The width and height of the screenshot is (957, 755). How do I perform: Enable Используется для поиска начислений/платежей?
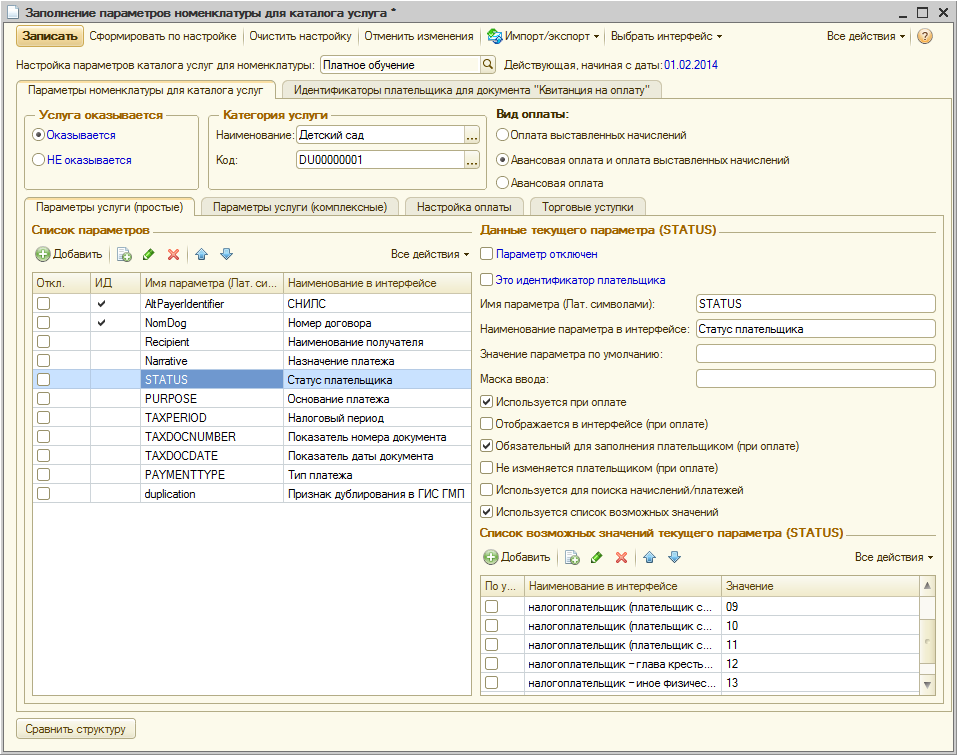[x=486, y=490]
